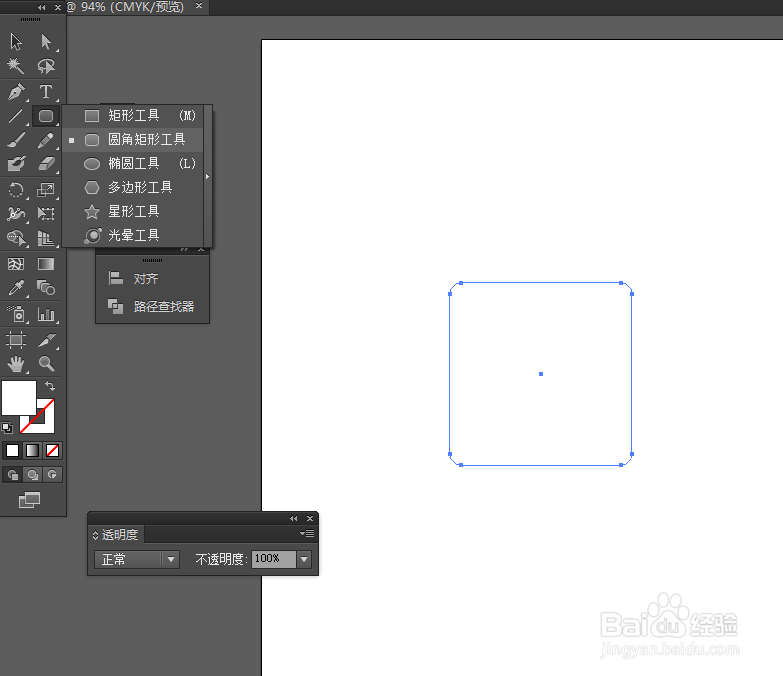Image resolution: width=783 pixels, height=676 pixels.
Task: Select the Symbol Sprayer tool
Action: (16, 315)
